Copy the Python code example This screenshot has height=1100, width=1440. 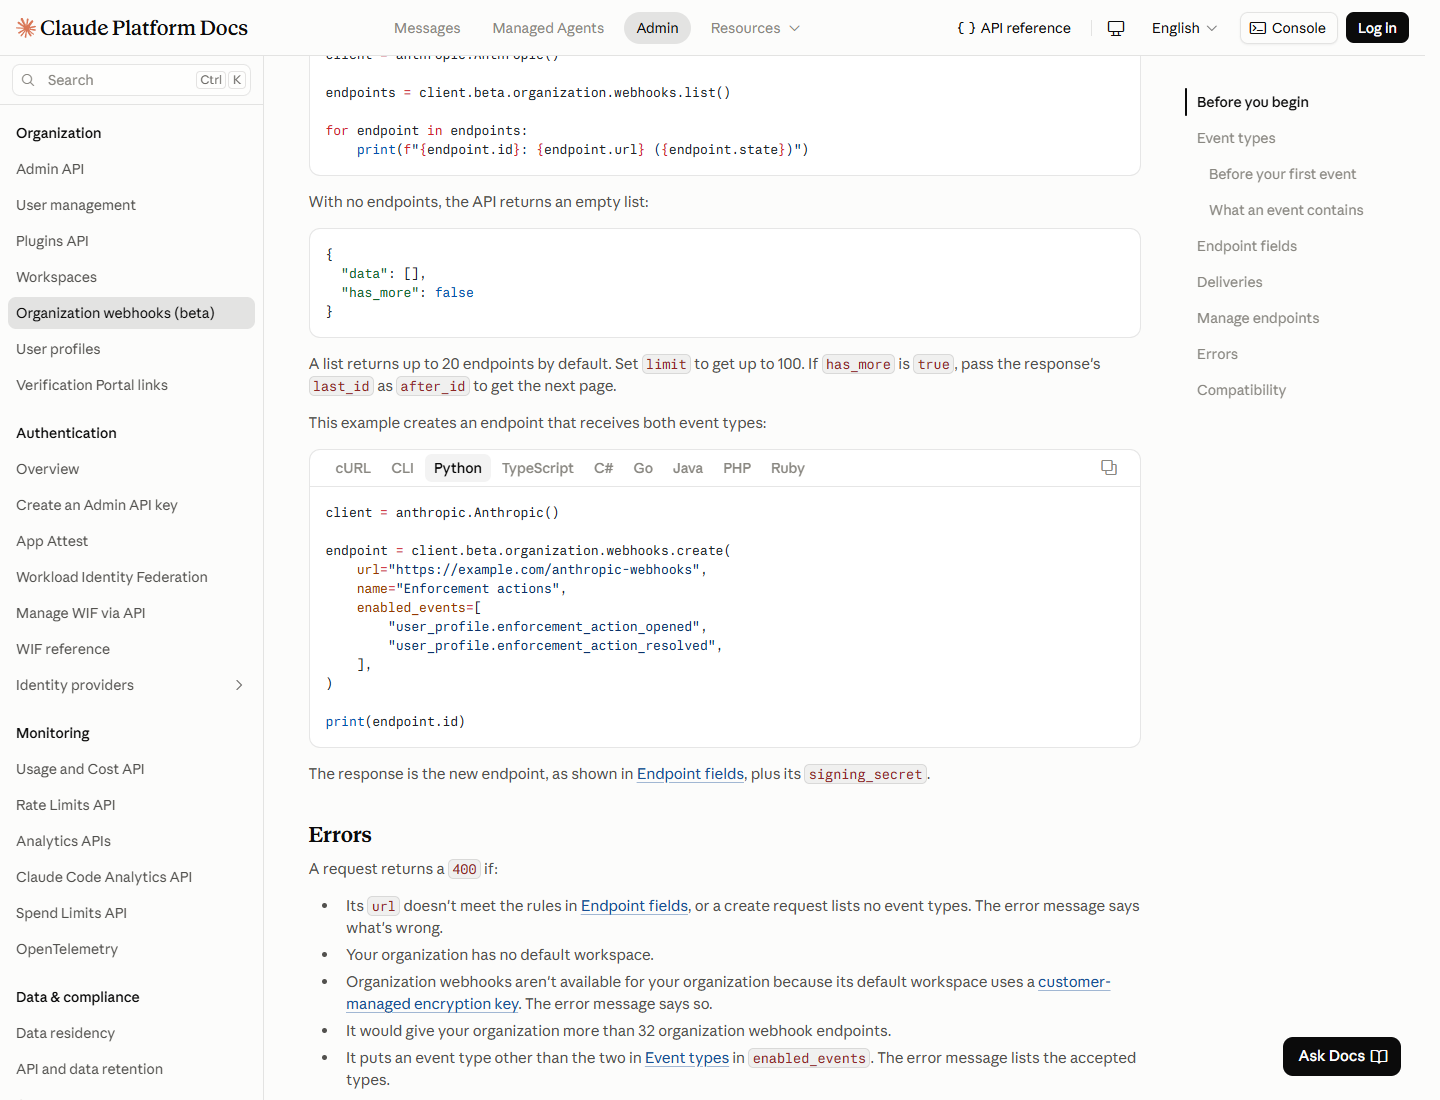(1109, 468)
